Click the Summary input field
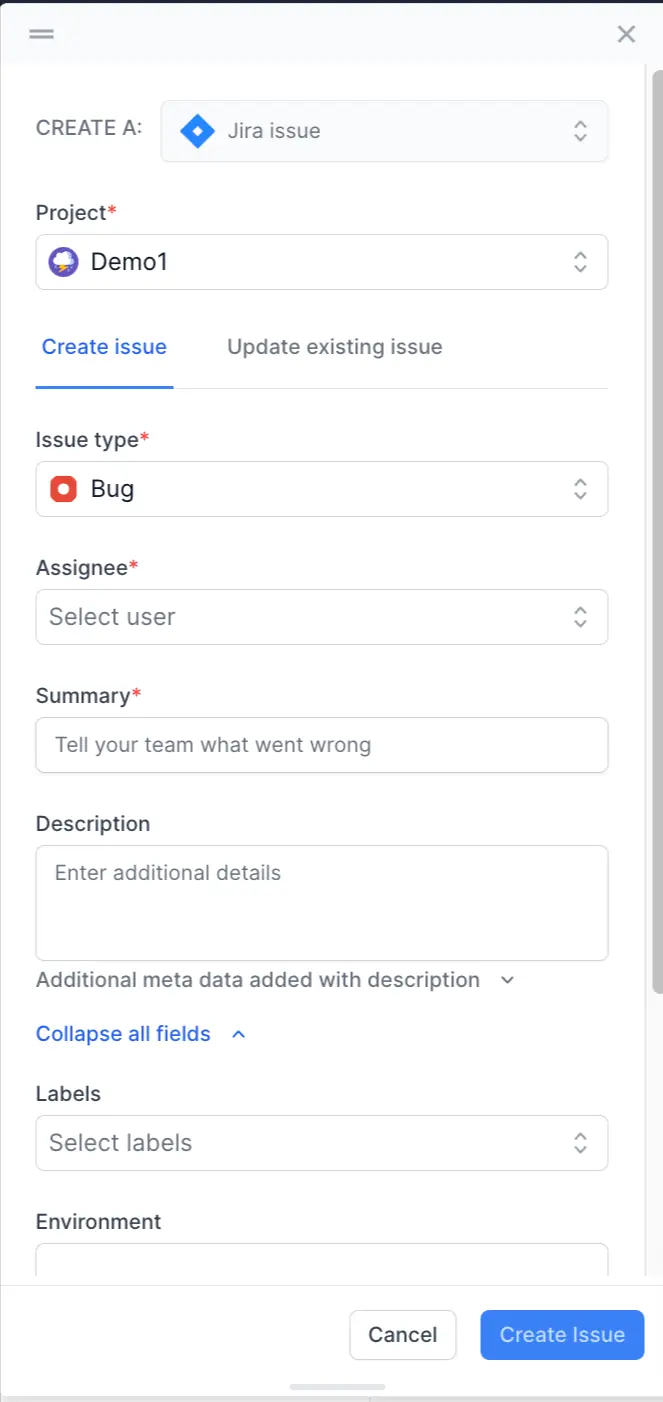Screen dimensions: 663x1402 coord(321,745)
